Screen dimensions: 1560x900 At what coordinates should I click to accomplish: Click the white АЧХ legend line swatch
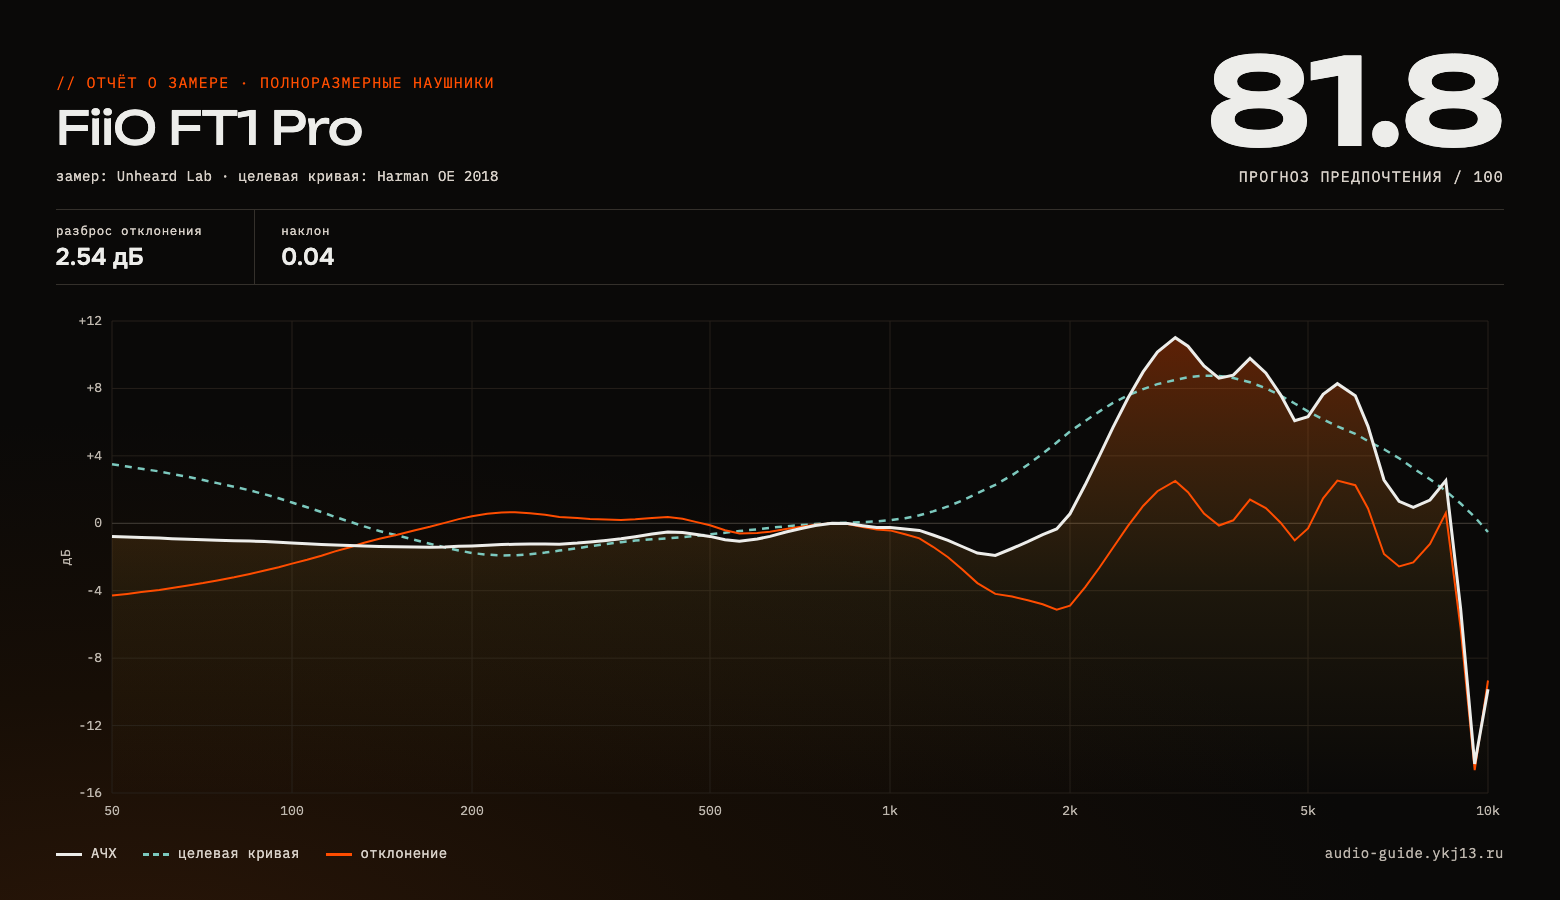click(x=69, y=854)
